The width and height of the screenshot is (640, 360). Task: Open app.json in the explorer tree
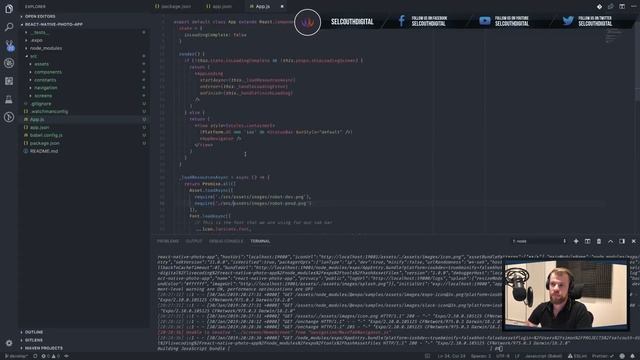[x=39, y=127]
